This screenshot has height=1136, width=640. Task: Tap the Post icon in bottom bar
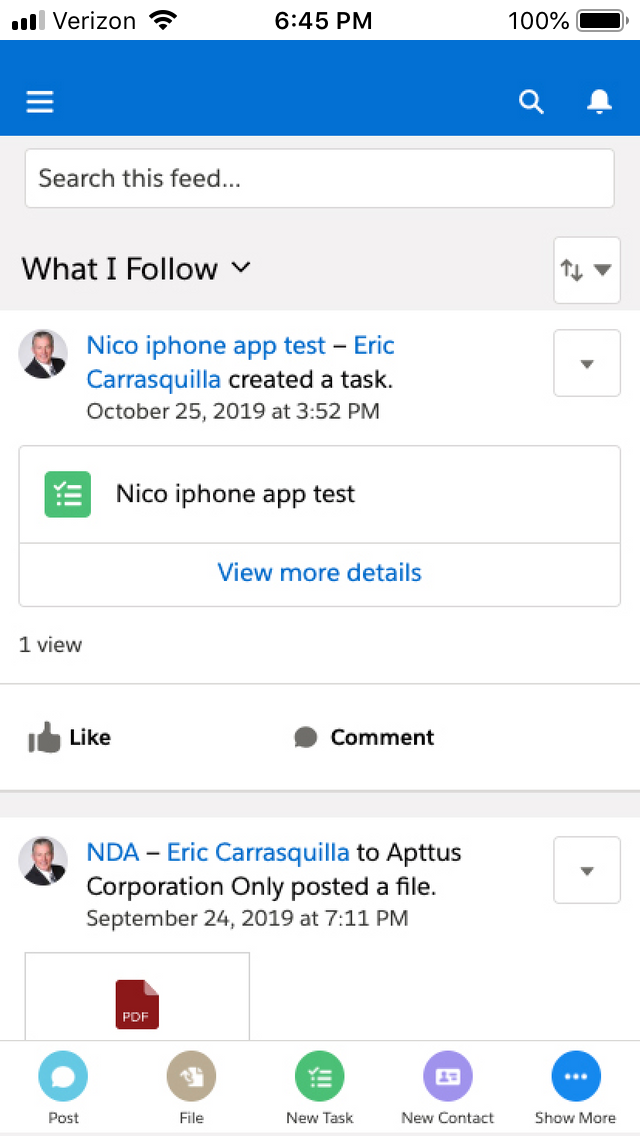63,1077
